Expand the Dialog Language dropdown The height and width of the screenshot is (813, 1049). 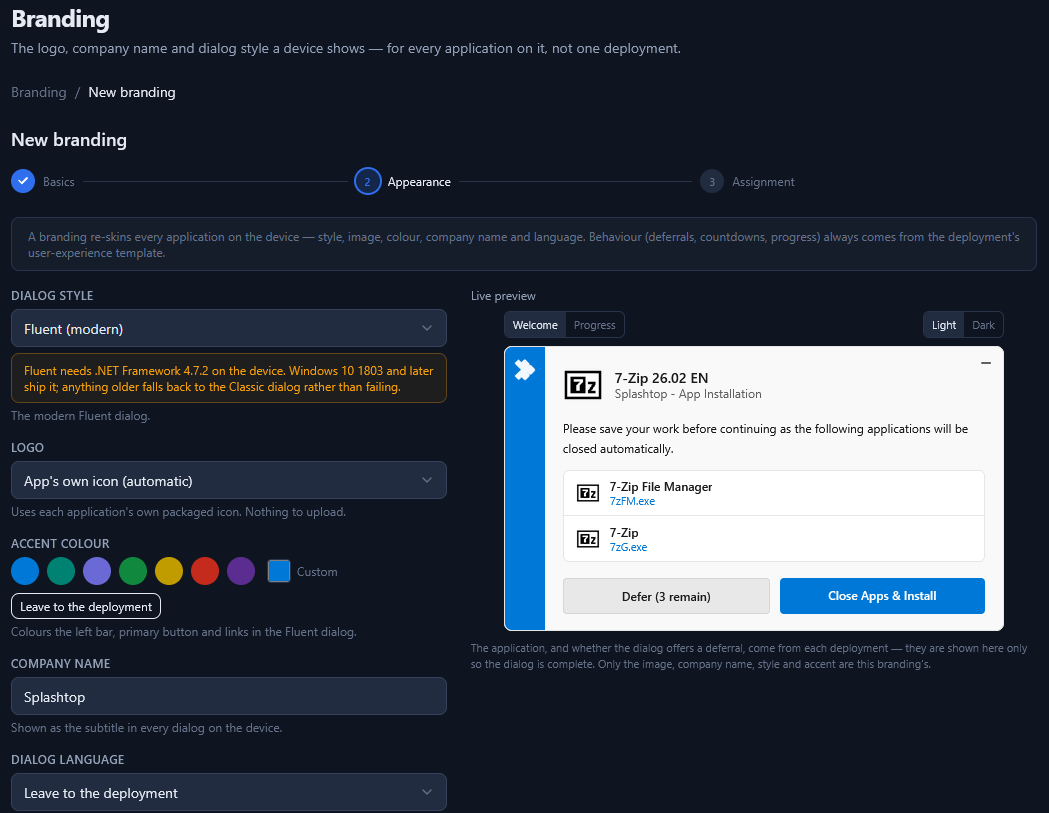229,792
